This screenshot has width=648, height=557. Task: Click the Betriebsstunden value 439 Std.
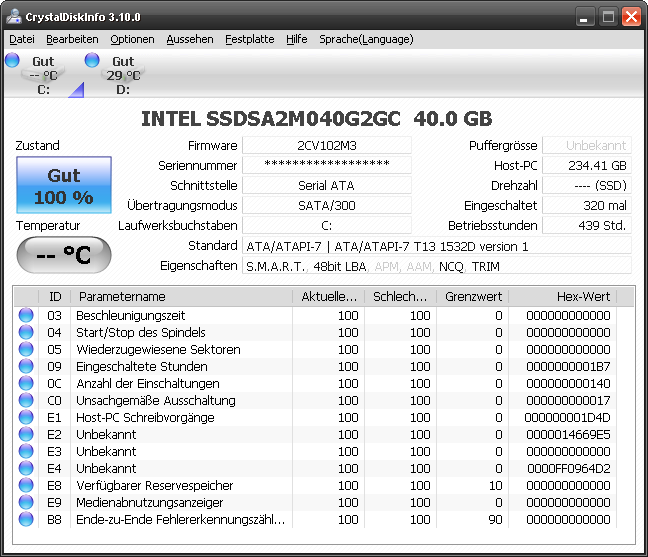(x=587, y=226)
